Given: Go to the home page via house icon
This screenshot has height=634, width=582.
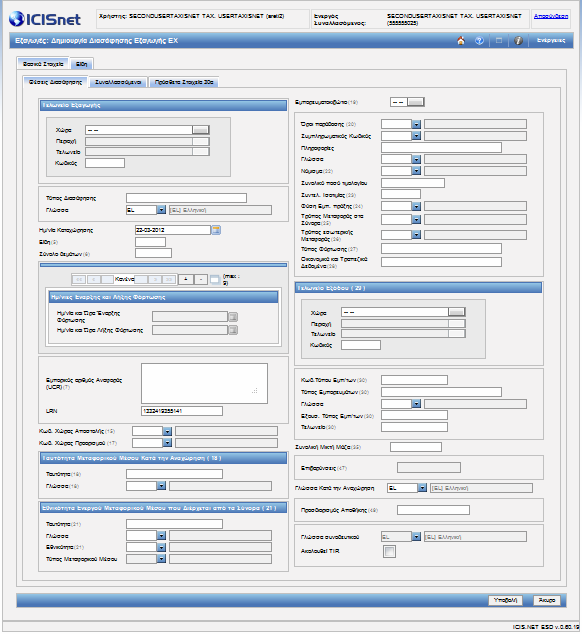Looking at the screenshot, I should pyautogui.click(x=460, y=40).
